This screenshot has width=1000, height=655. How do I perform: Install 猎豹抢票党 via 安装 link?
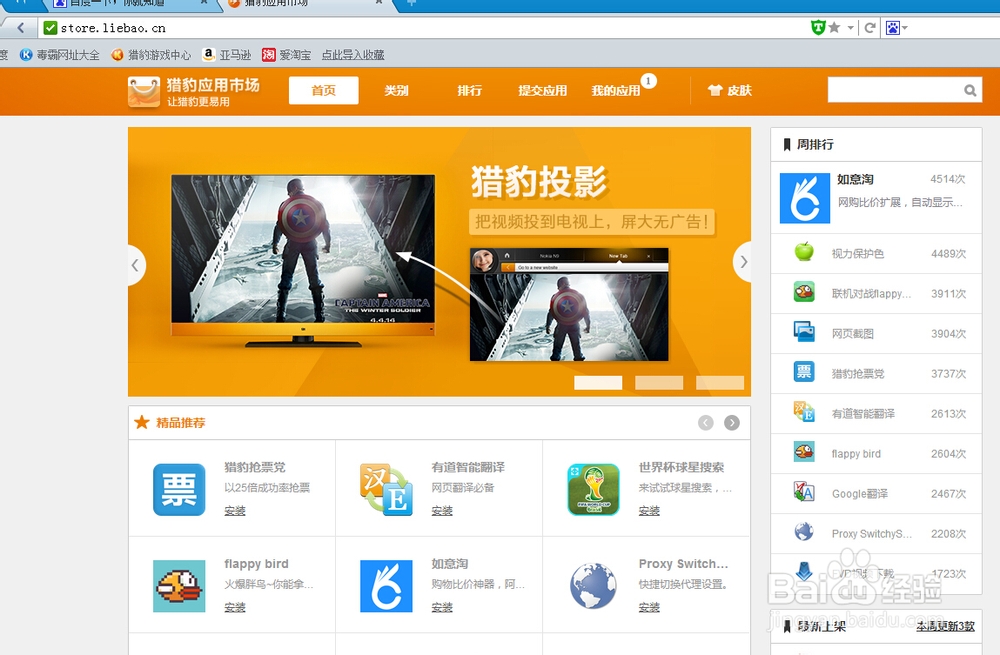click(x=235, y=511)
